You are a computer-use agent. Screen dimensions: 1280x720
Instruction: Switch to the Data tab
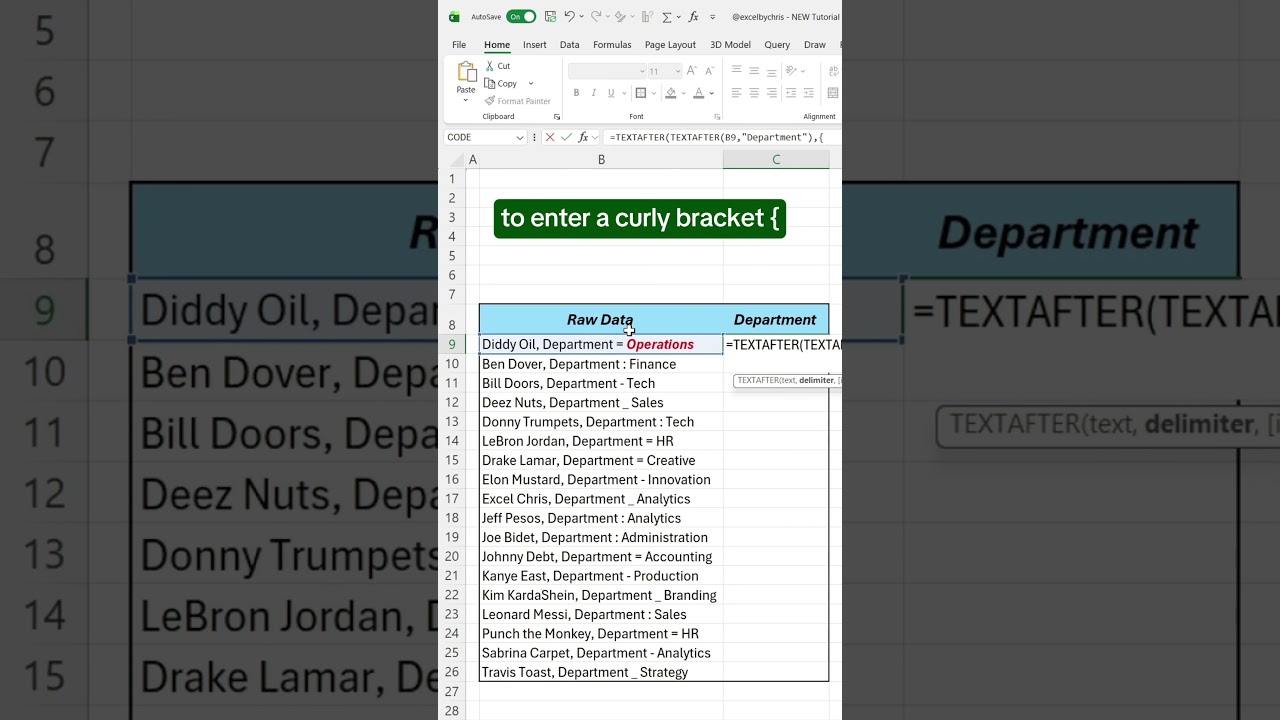tap(570, 45)
